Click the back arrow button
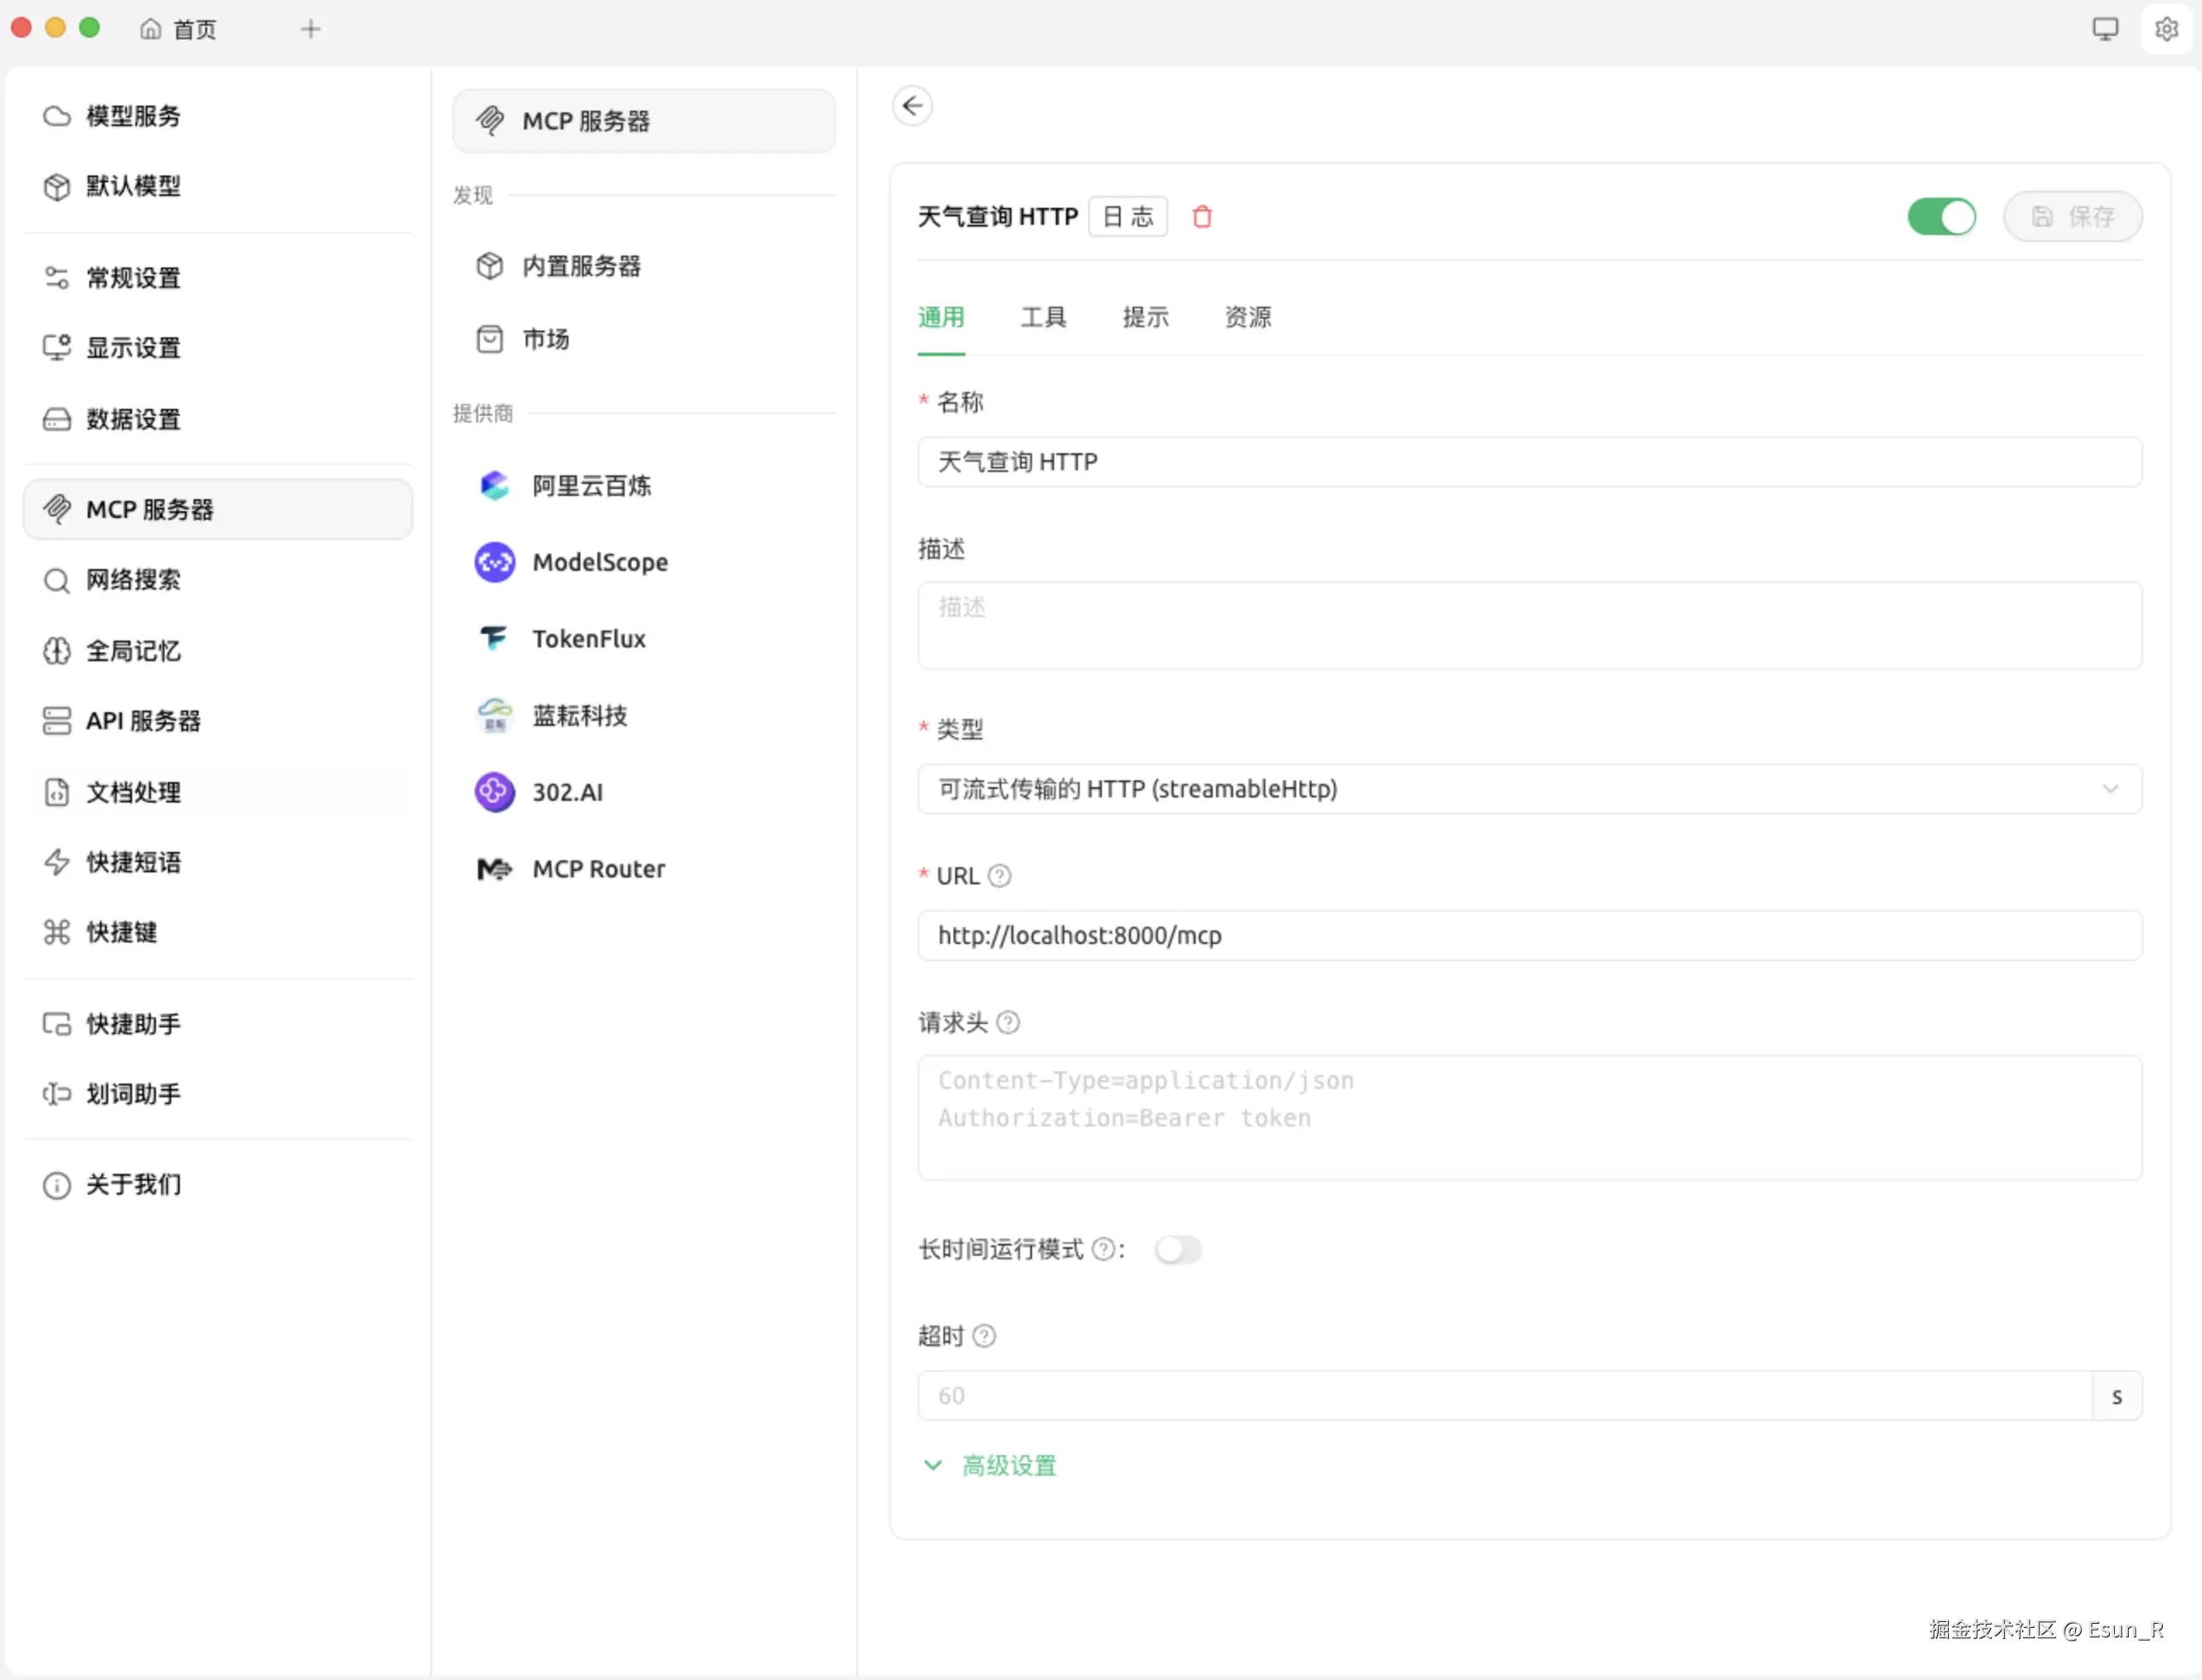This screenshot has height=1680, width=2202. 912,106
